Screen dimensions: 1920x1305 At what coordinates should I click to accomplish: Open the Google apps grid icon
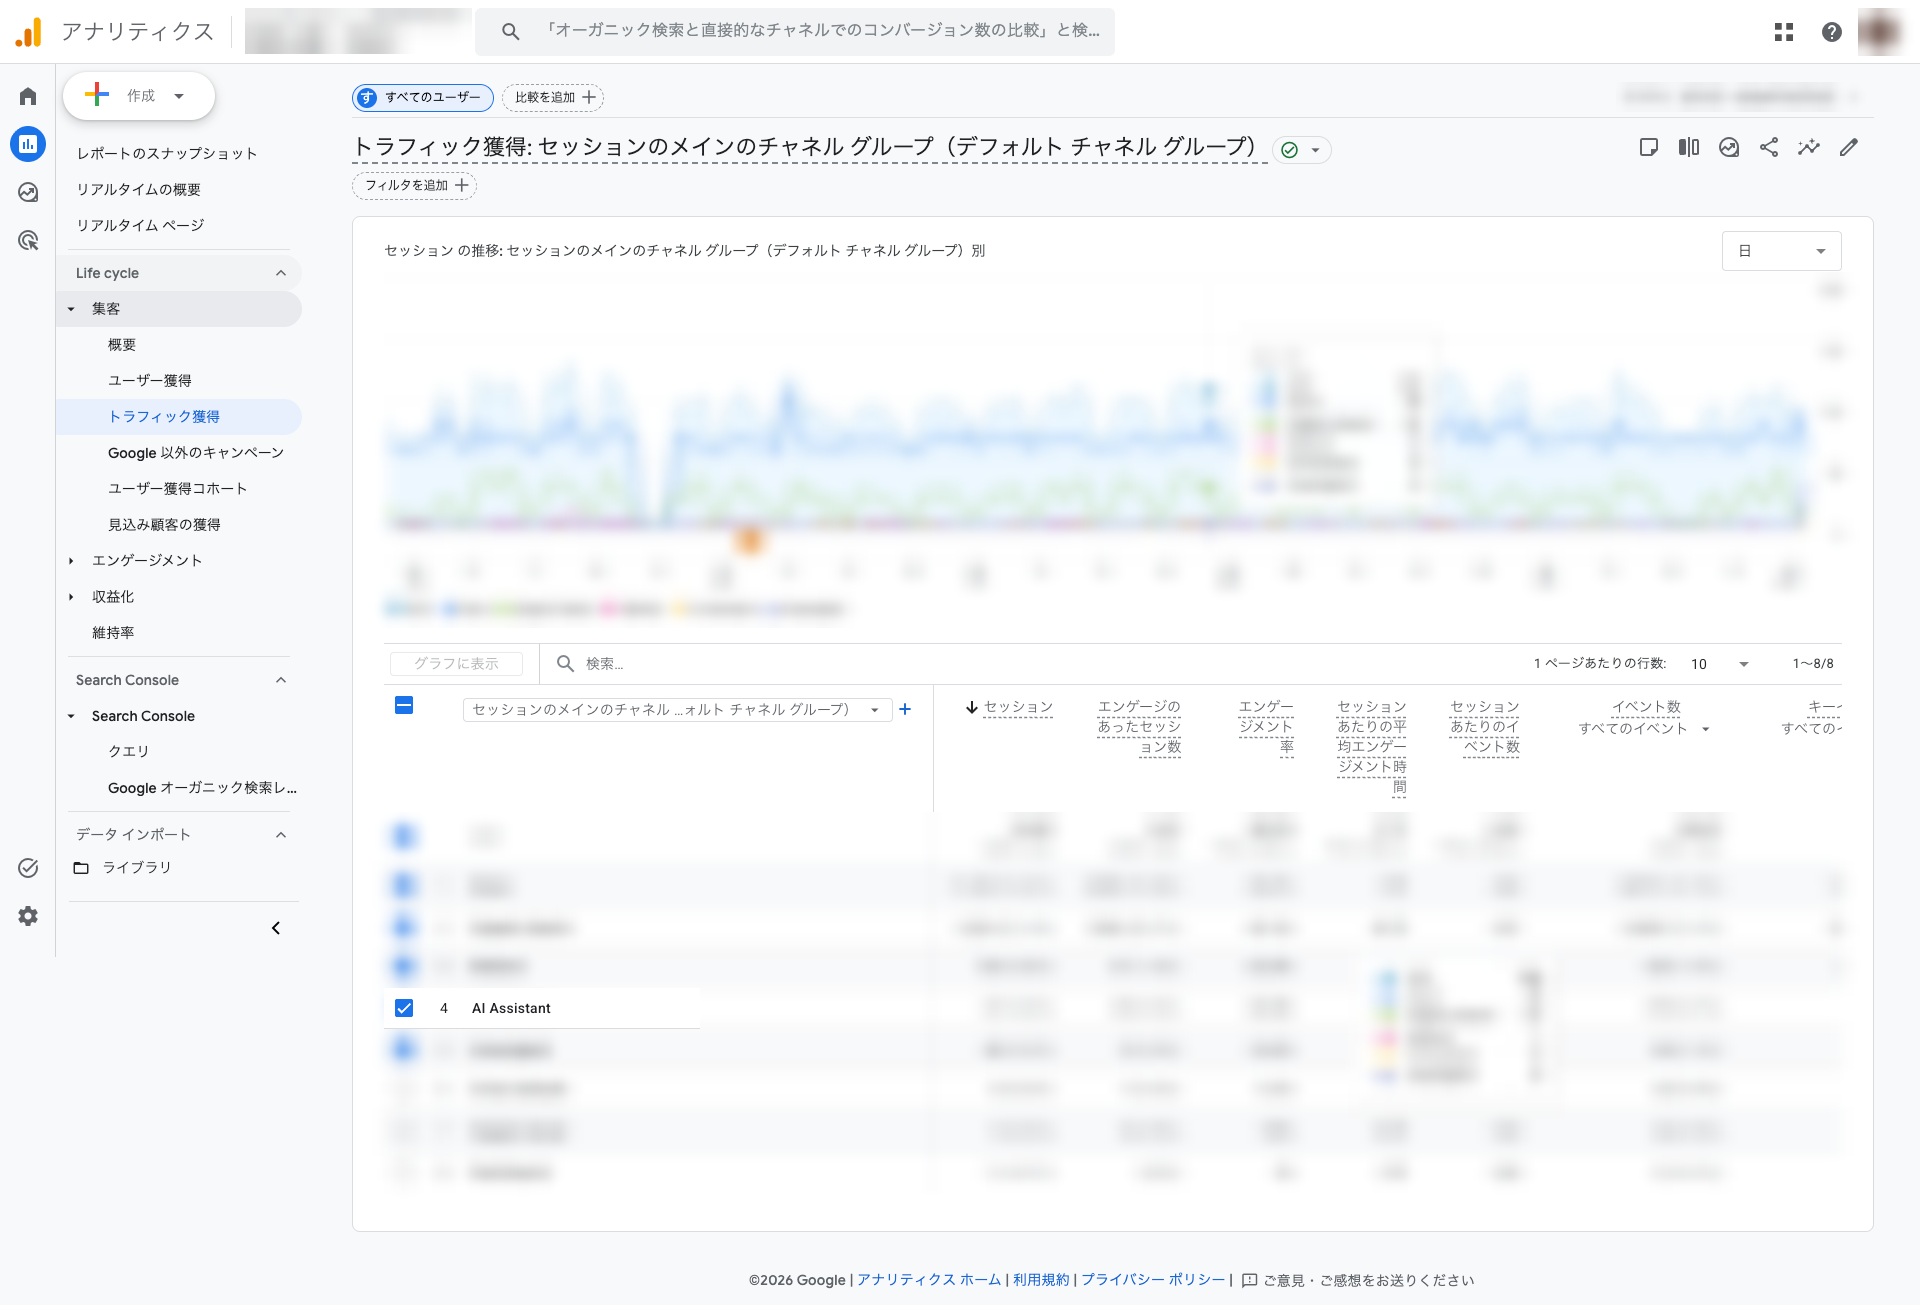(1784, 32)
